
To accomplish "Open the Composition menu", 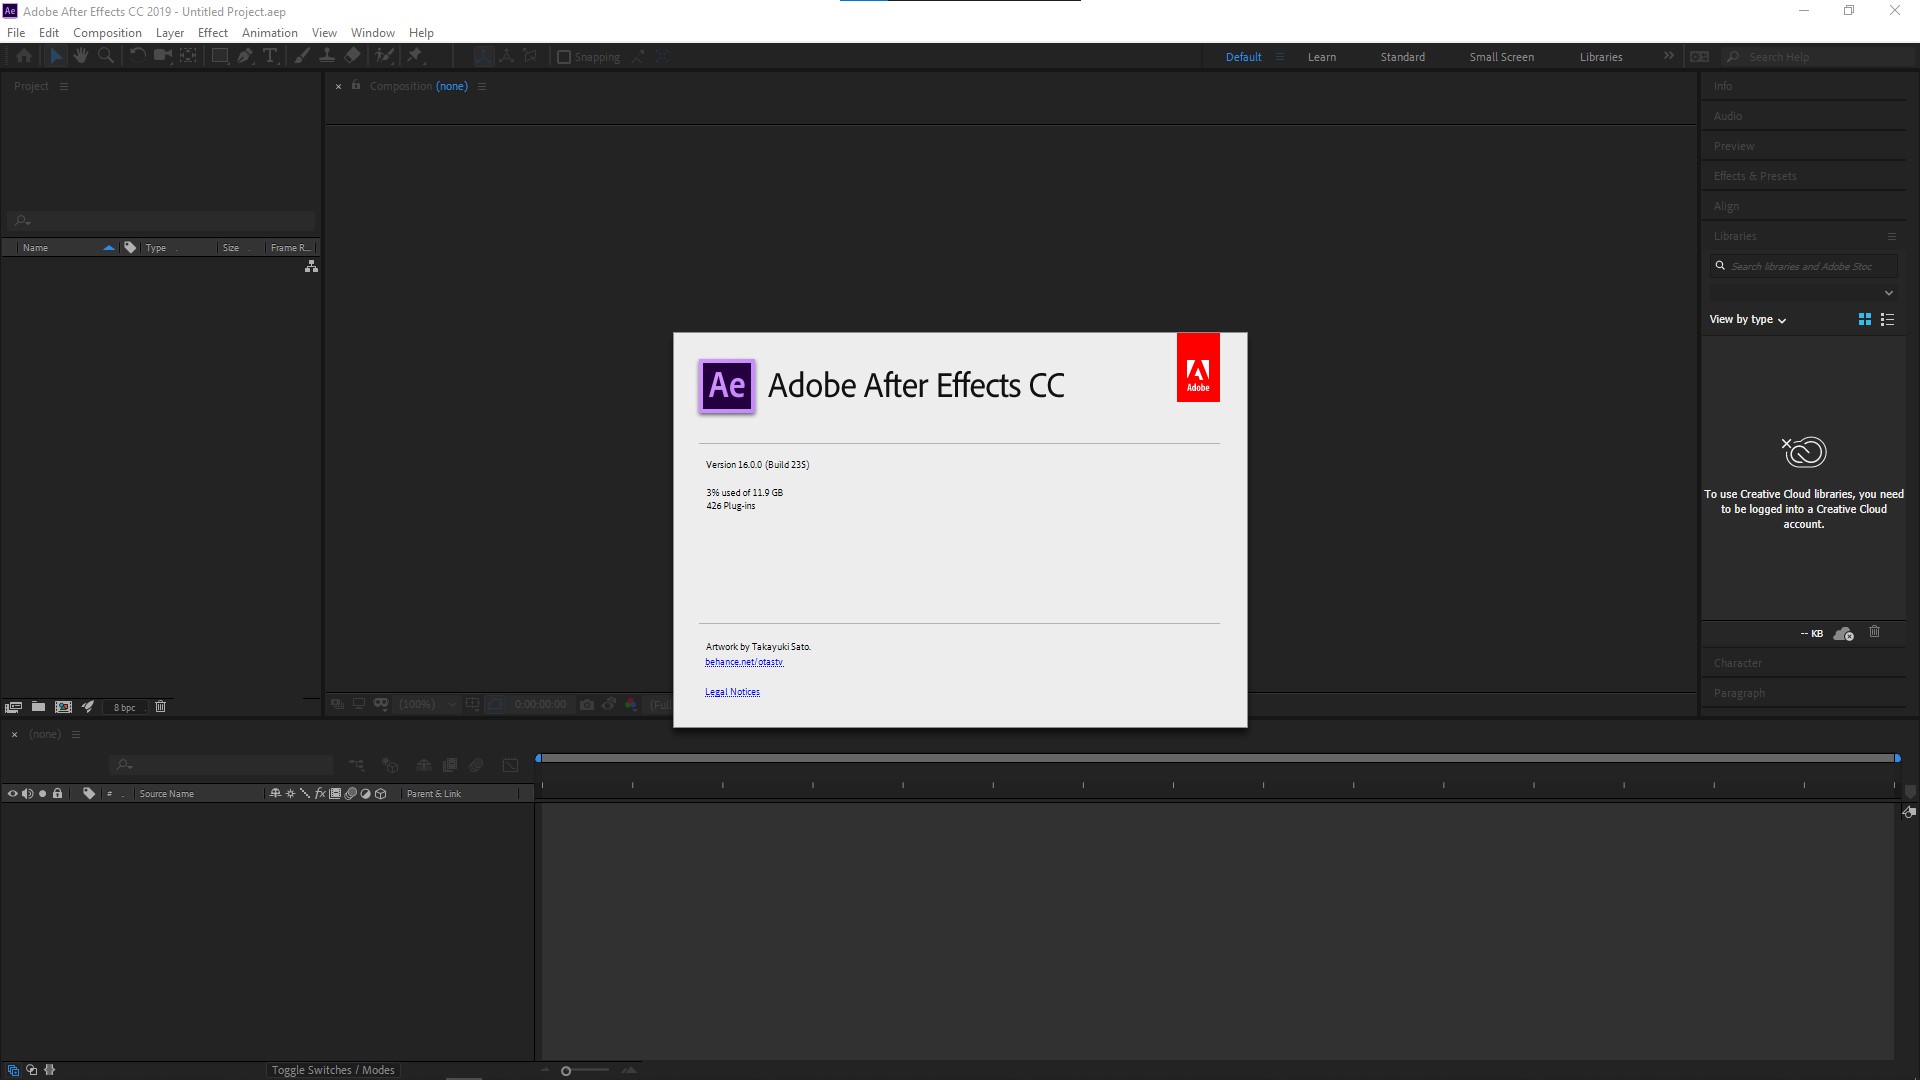I will coord(107,33).
